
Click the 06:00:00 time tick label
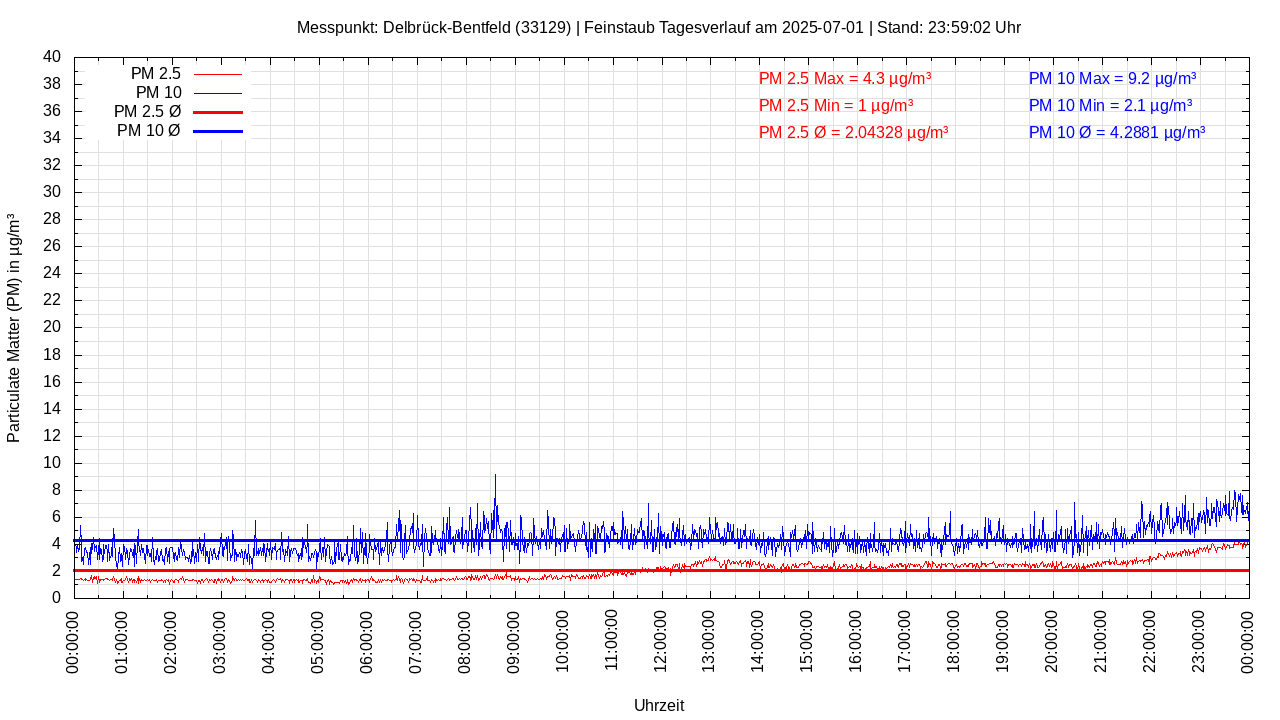click(367, 640)
